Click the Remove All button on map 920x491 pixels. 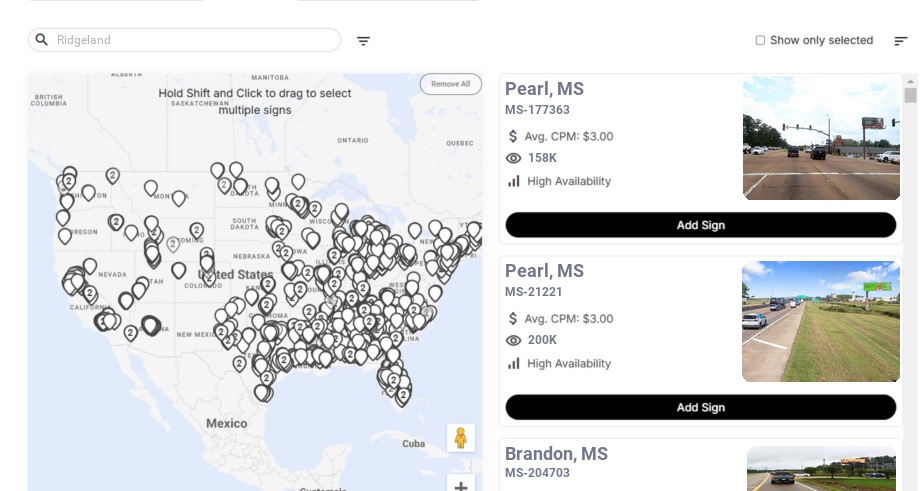coord(450,84)
